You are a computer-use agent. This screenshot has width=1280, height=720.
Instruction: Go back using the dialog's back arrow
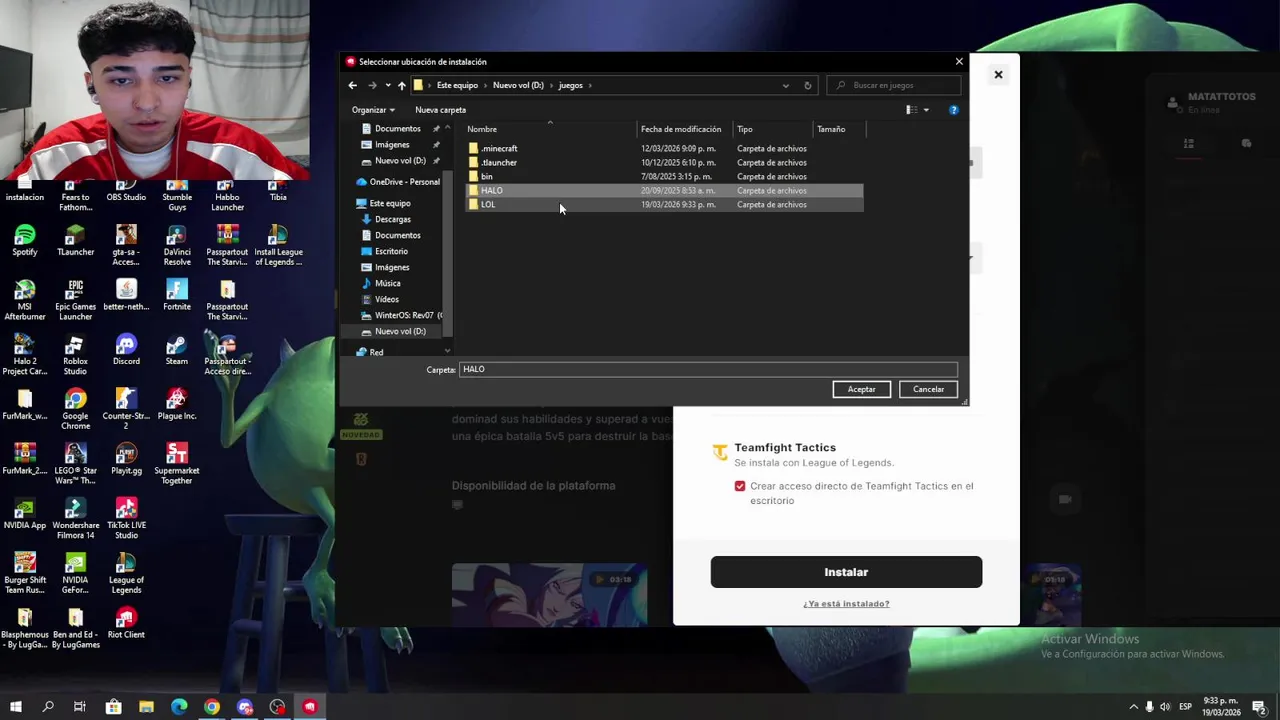click(x=352, y=85)
